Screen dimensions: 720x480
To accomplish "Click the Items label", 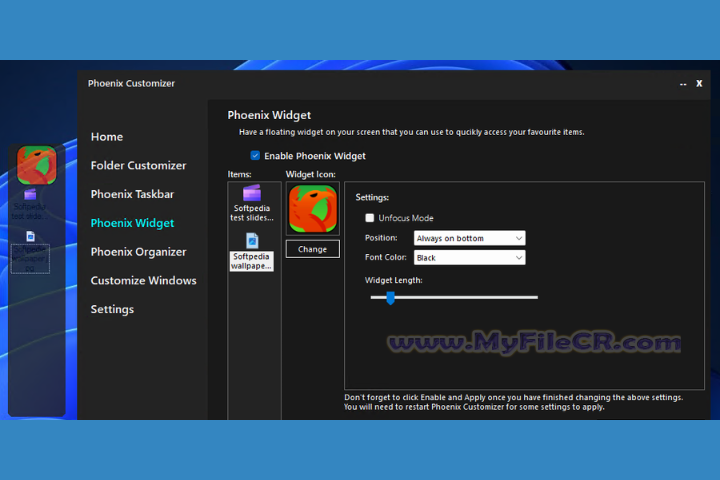I will click(239, 175).
